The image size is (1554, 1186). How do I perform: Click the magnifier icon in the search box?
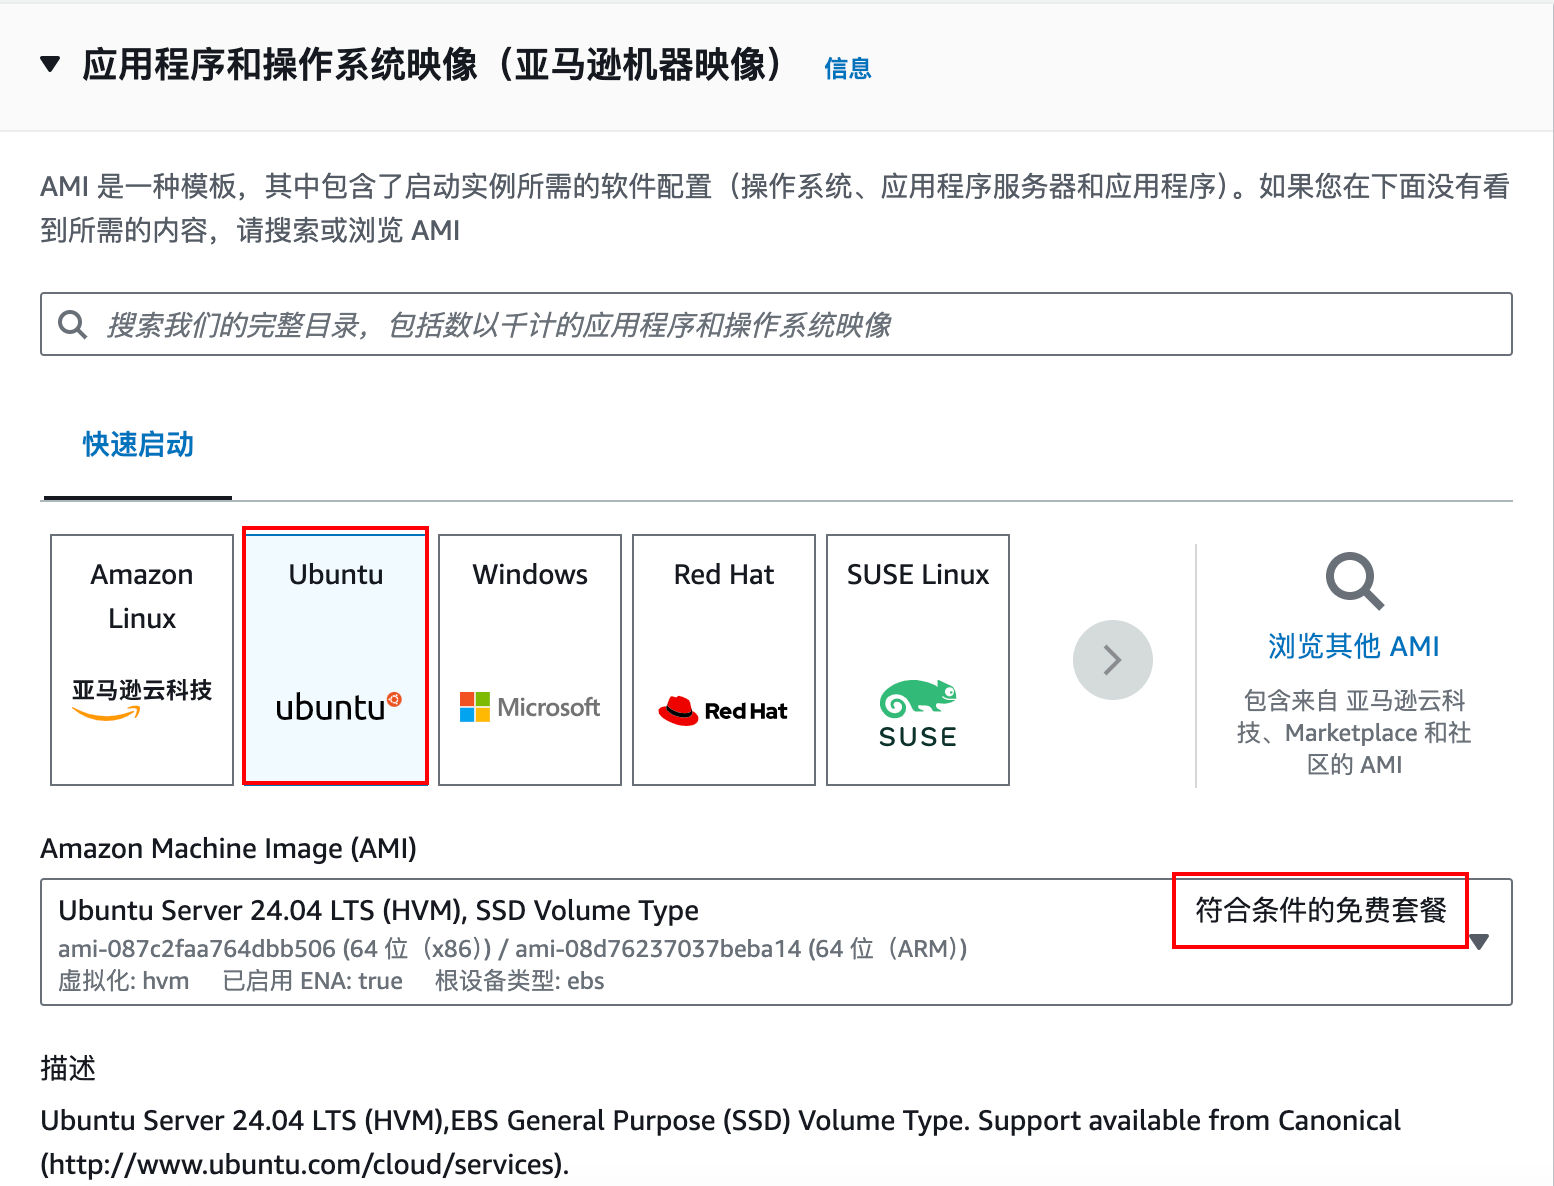(x=73, y=324)
